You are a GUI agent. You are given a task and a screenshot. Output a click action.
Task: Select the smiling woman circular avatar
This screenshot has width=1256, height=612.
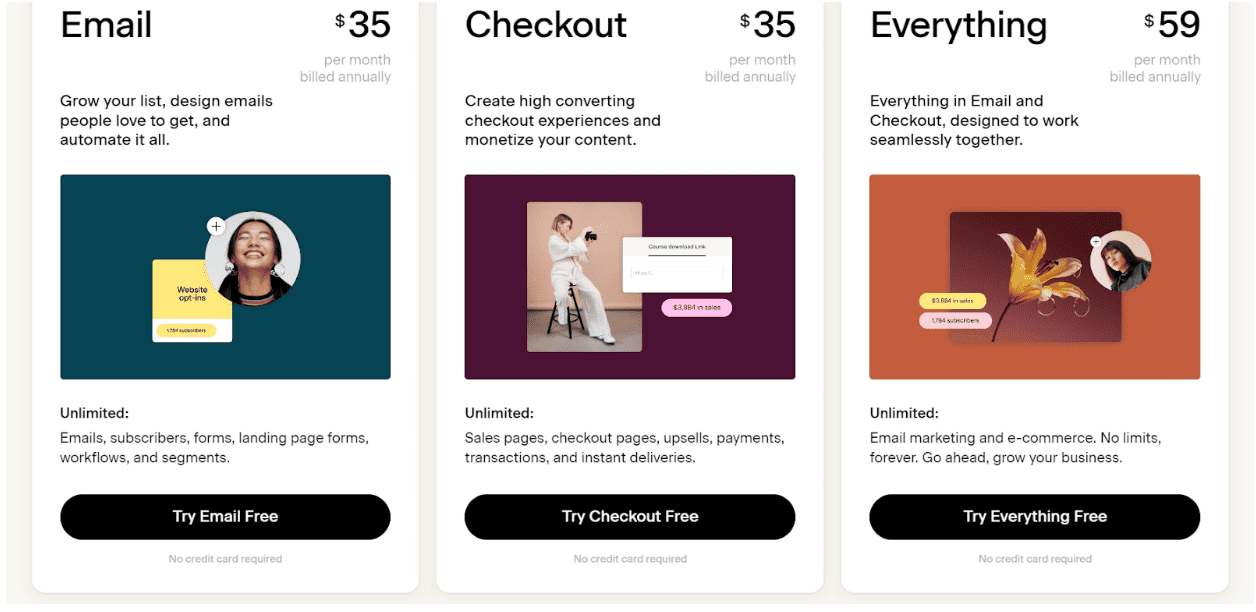coord(253,259)
